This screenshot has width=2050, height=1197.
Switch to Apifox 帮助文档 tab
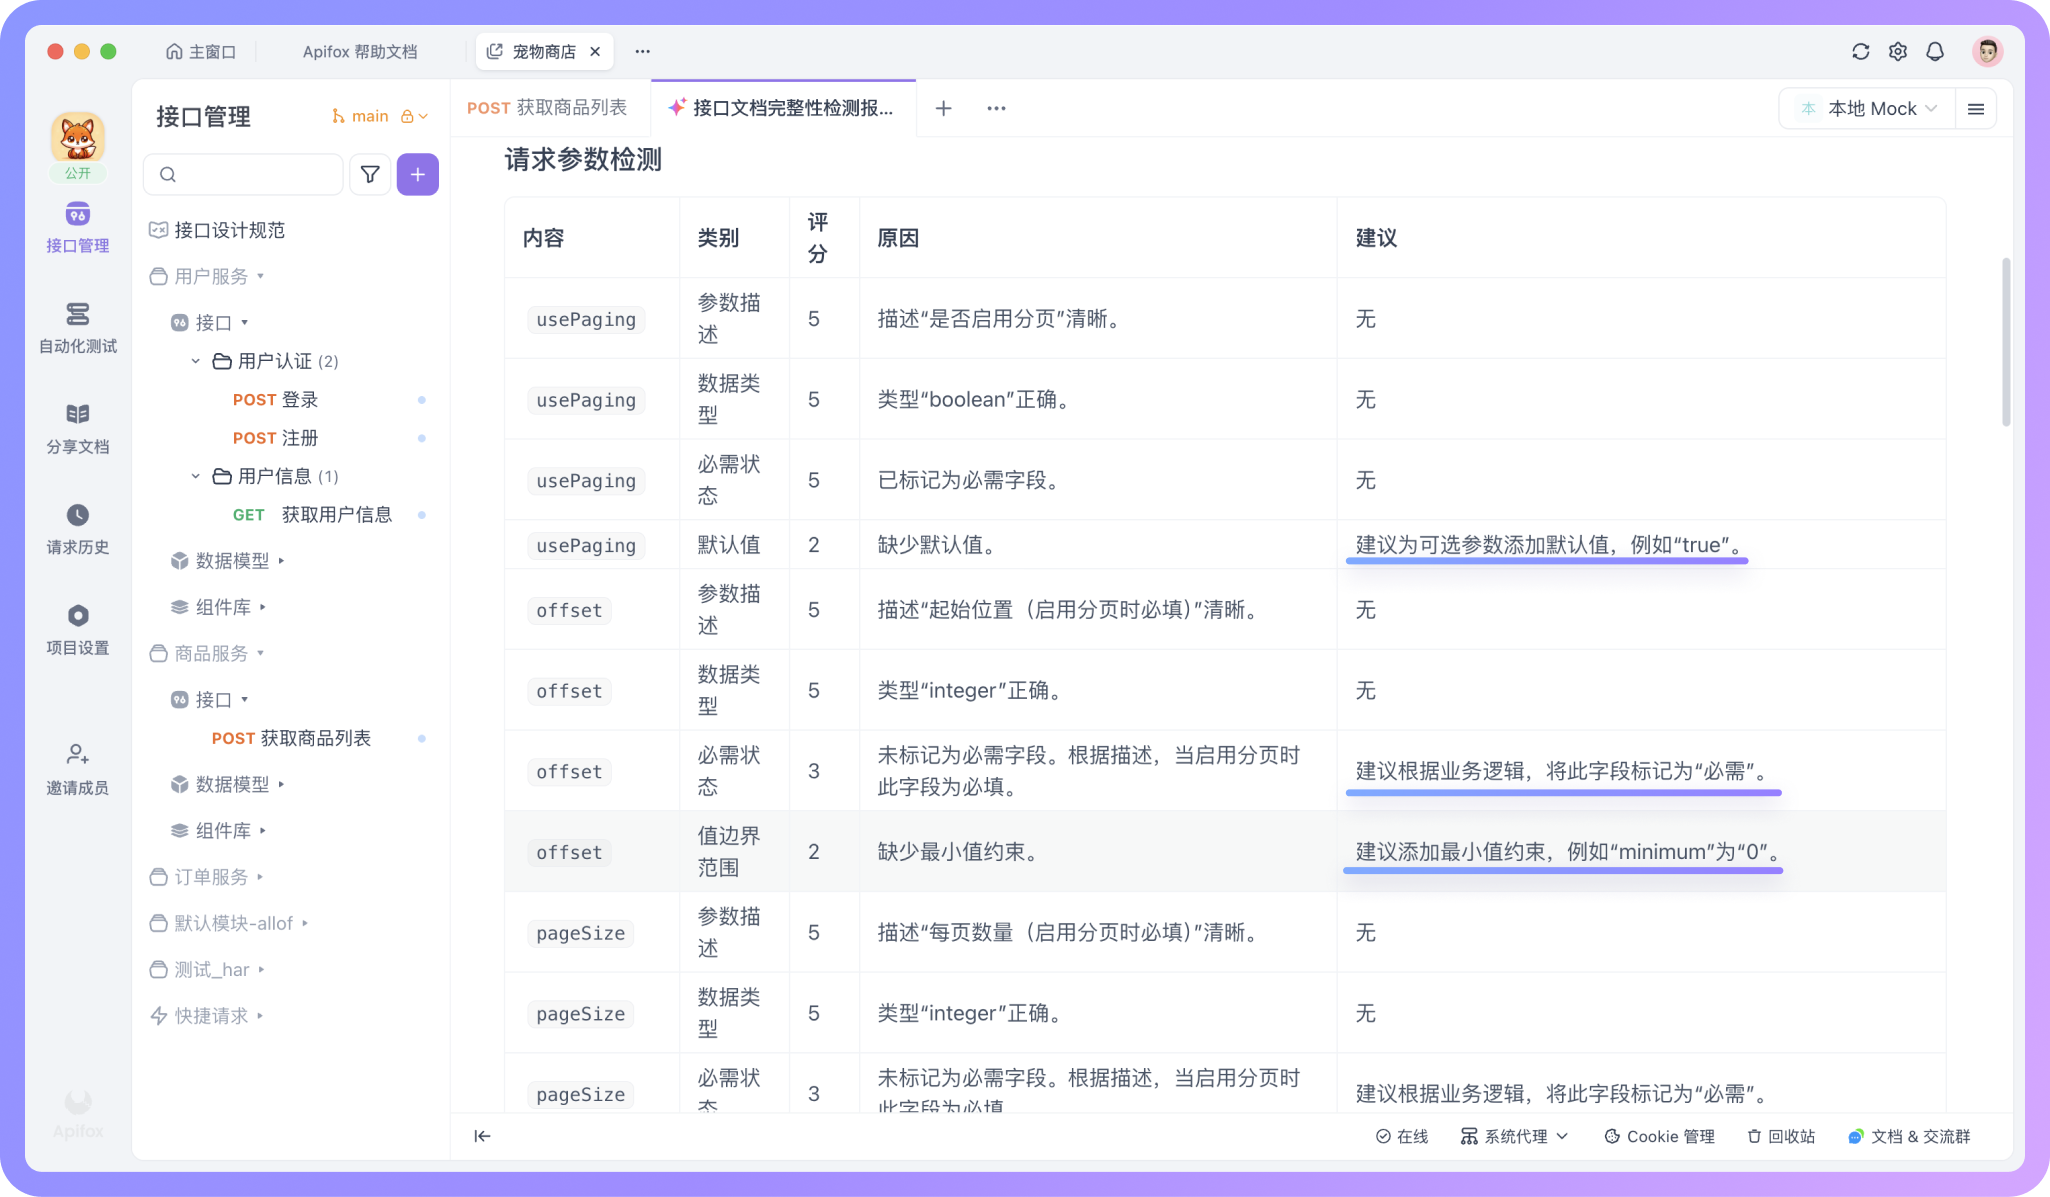click(360, 52)
